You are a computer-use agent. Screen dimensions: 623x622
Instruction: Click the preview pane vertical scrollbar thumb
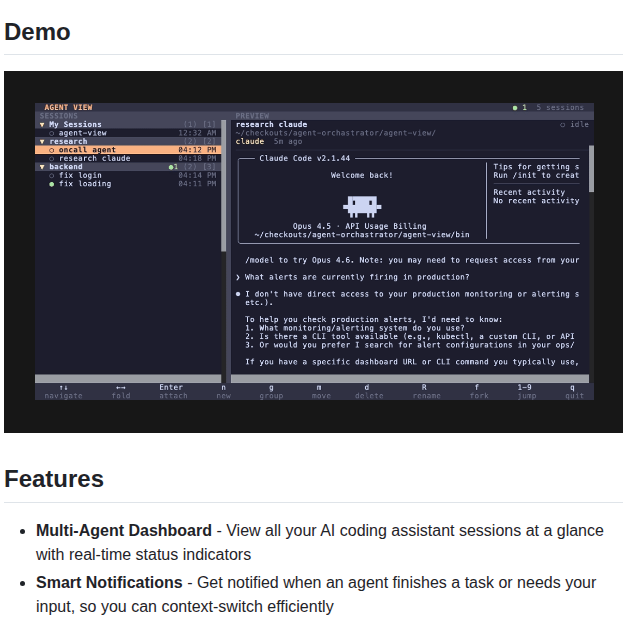[592, 169]
